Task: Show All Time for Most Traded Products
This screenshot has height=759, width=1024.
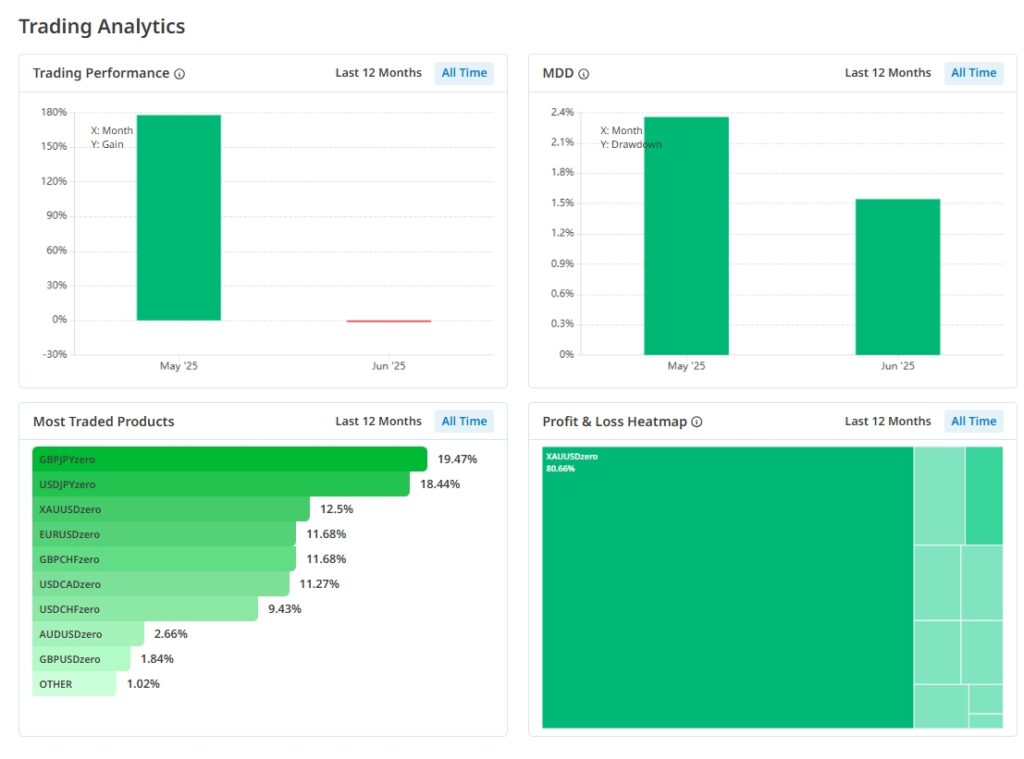Action: click(464, 422)
